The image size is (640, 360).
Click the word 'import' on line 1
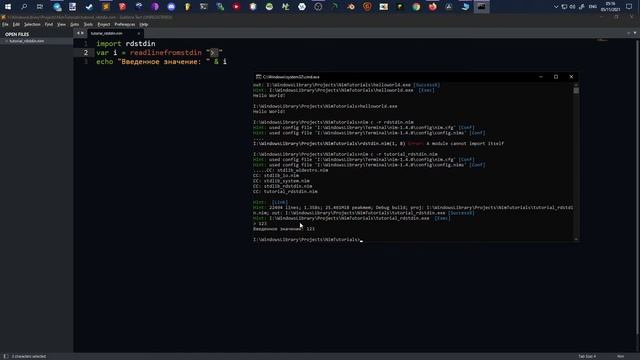109,44
